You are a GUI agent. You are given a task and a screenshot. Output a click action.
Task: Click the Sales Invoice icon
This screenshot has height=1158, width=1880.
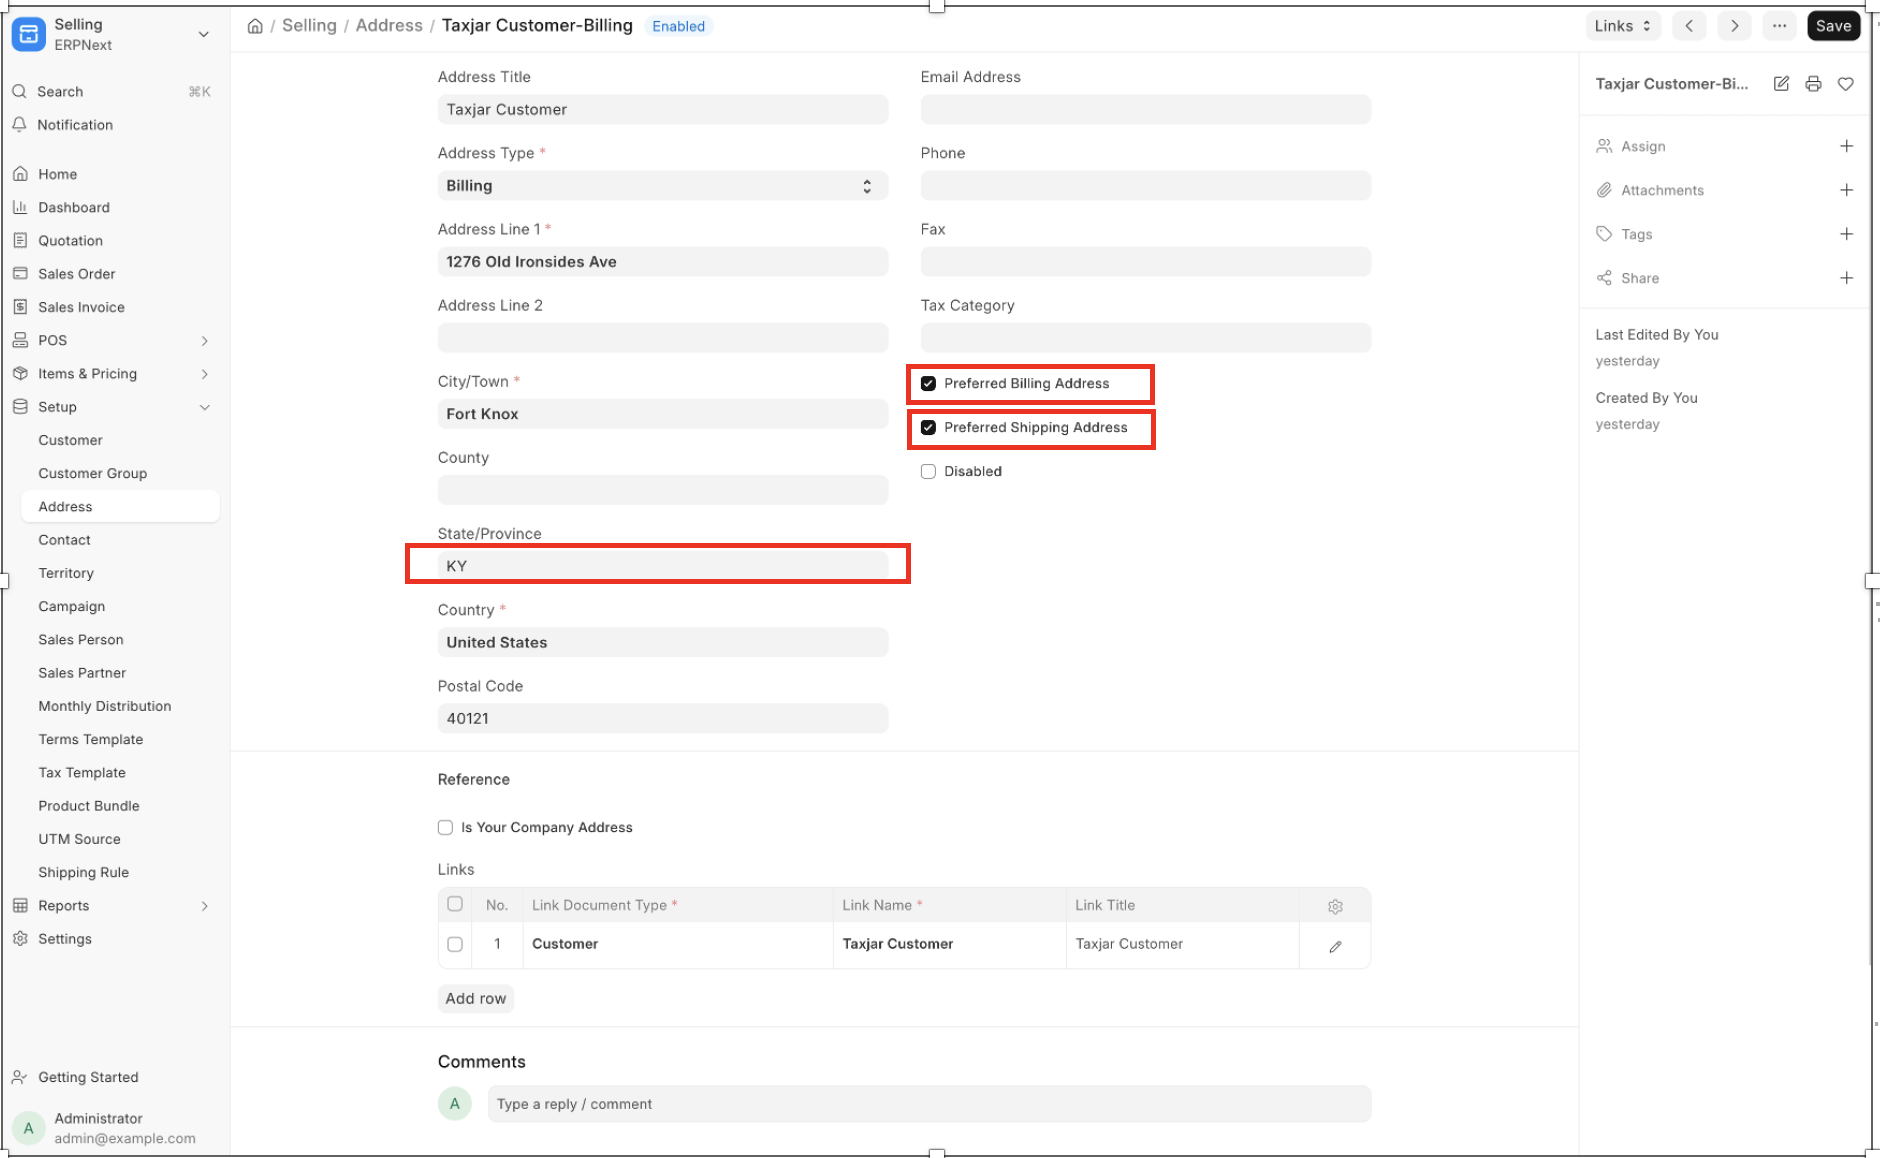pyautogui.click(x=20, y=307)
